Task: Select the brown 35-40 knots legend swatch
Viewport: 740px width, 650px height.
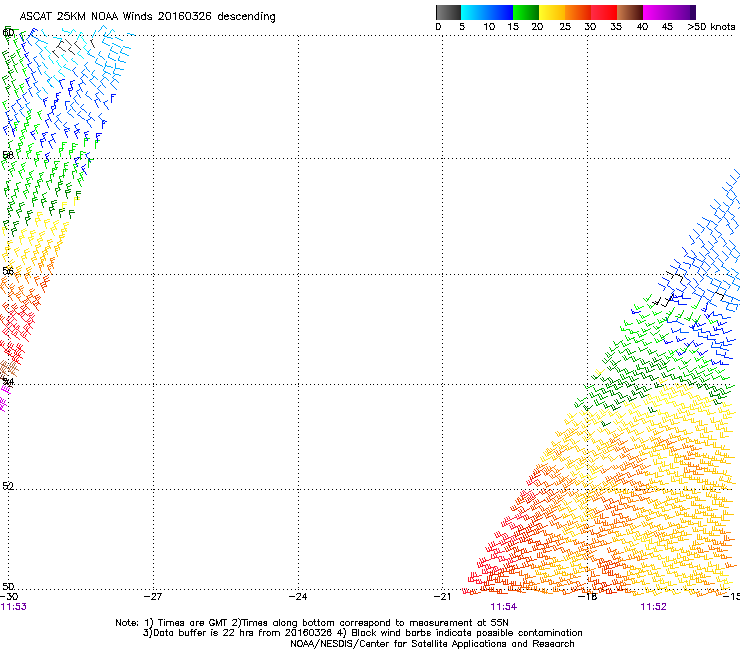Action: point(630,12)
